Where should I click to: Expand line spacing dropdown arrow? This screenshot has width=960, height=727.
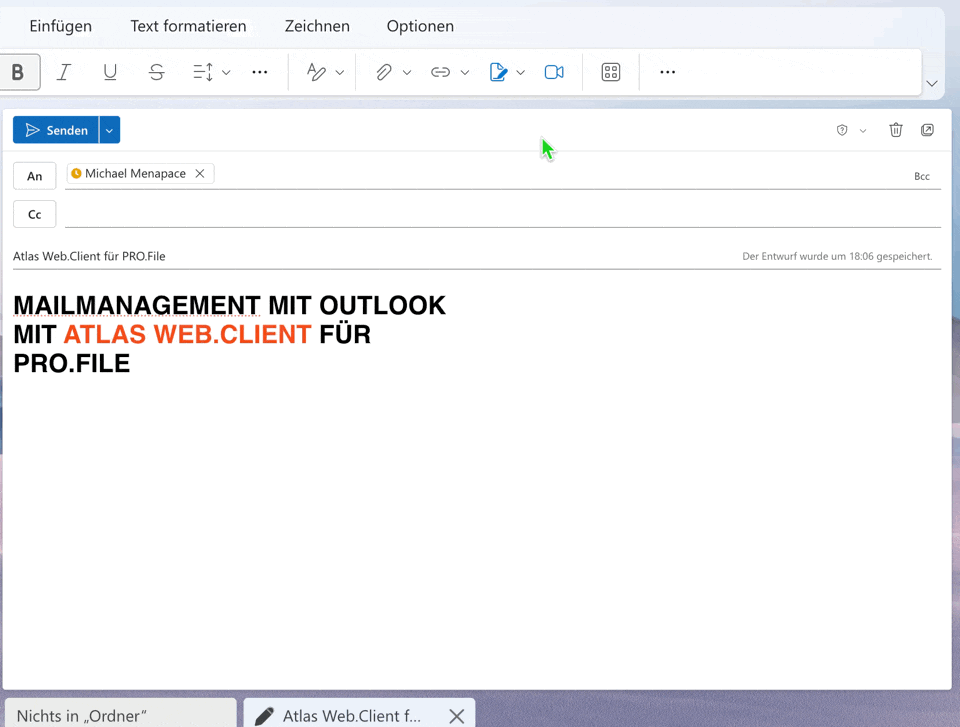point(226,73)
